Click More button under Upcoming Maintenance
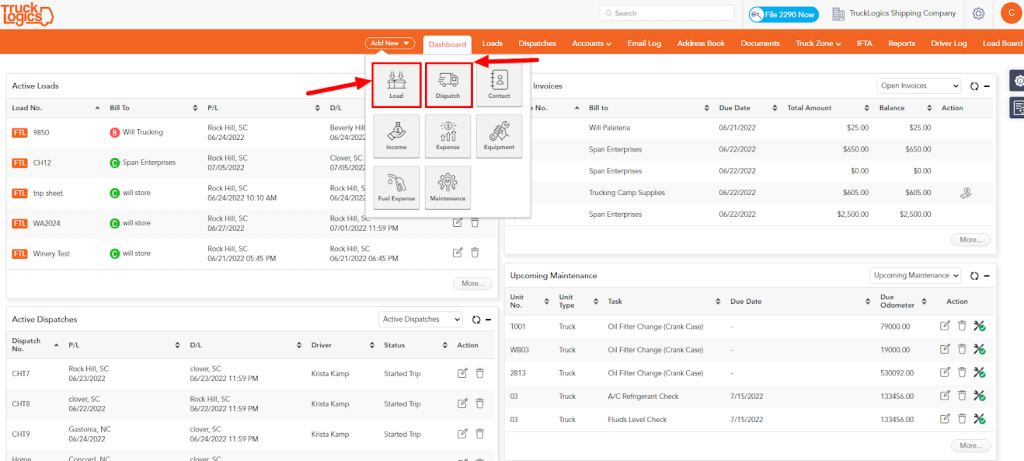The height and width of the screenshot is (461, 1024). coord(970,445)
